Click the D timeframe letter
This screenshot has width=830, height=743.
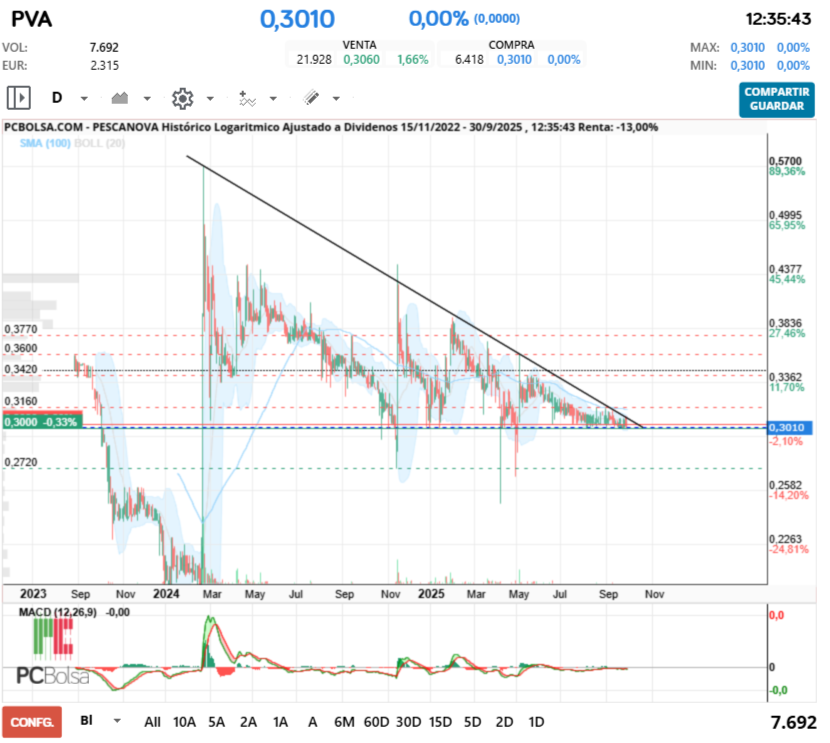tap(57, 98)
